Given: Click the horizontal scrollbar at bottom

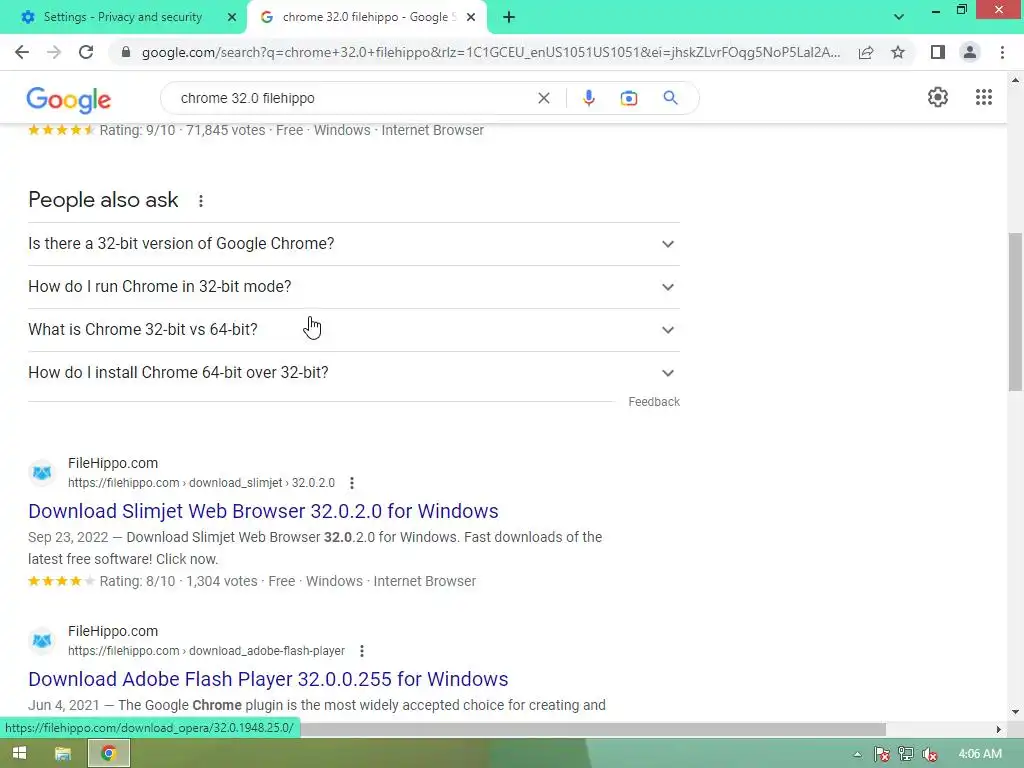Looking at the screenshot, I should (592, 729).
